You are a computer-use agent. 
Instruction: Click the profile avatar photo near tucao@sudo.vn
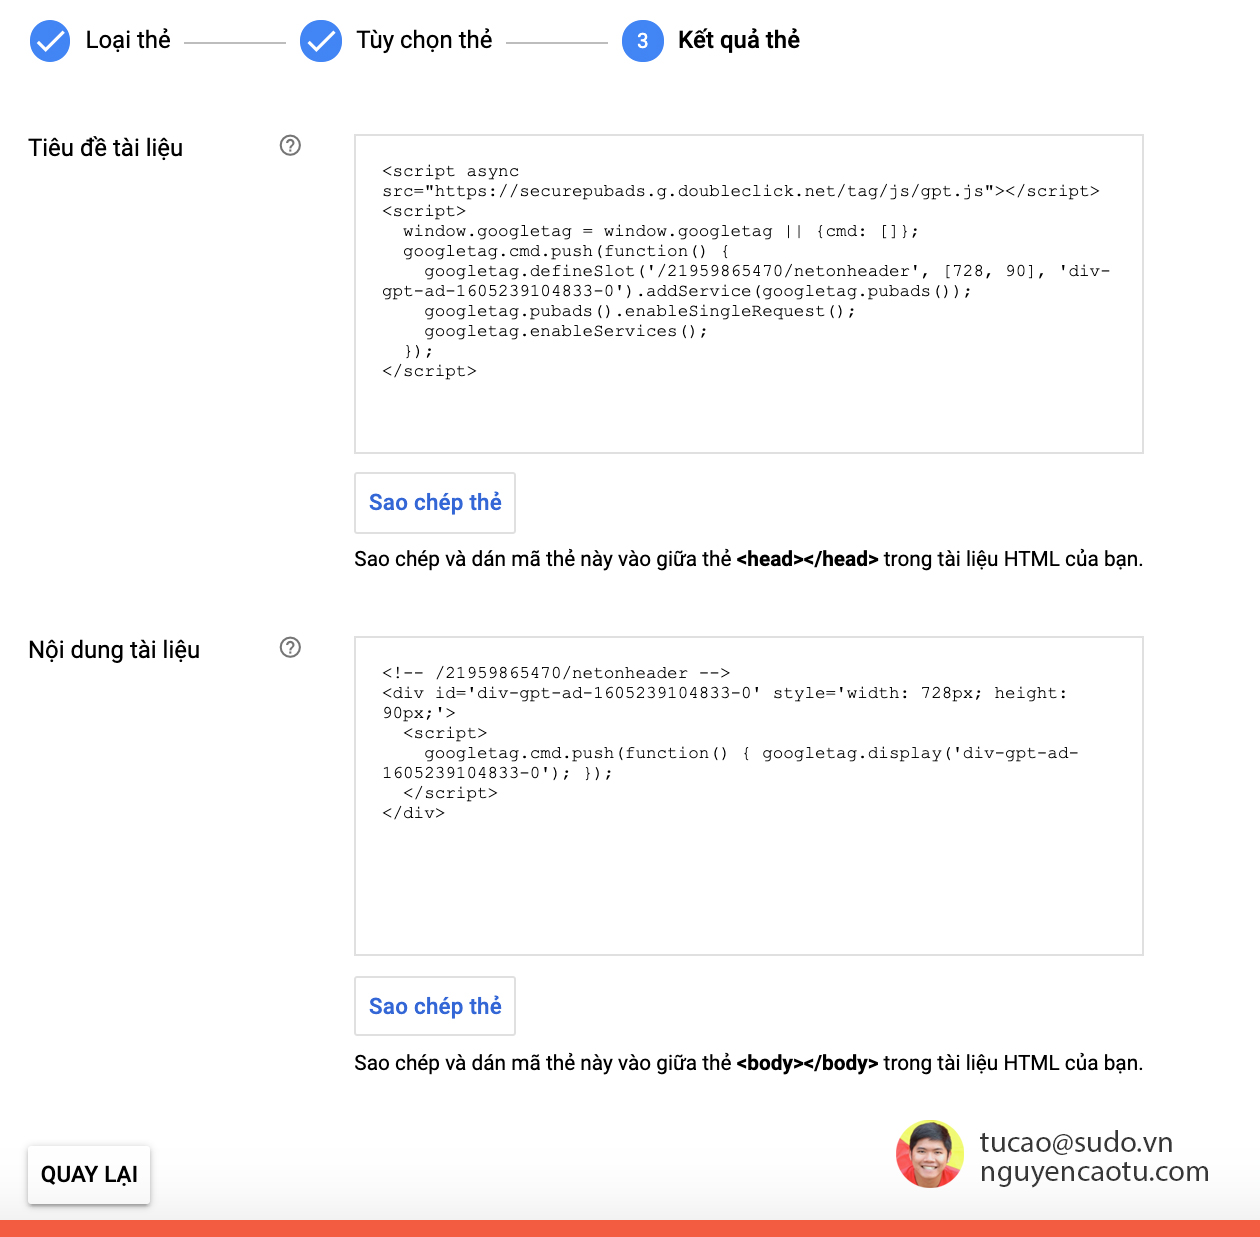(x=930, y=1155)
